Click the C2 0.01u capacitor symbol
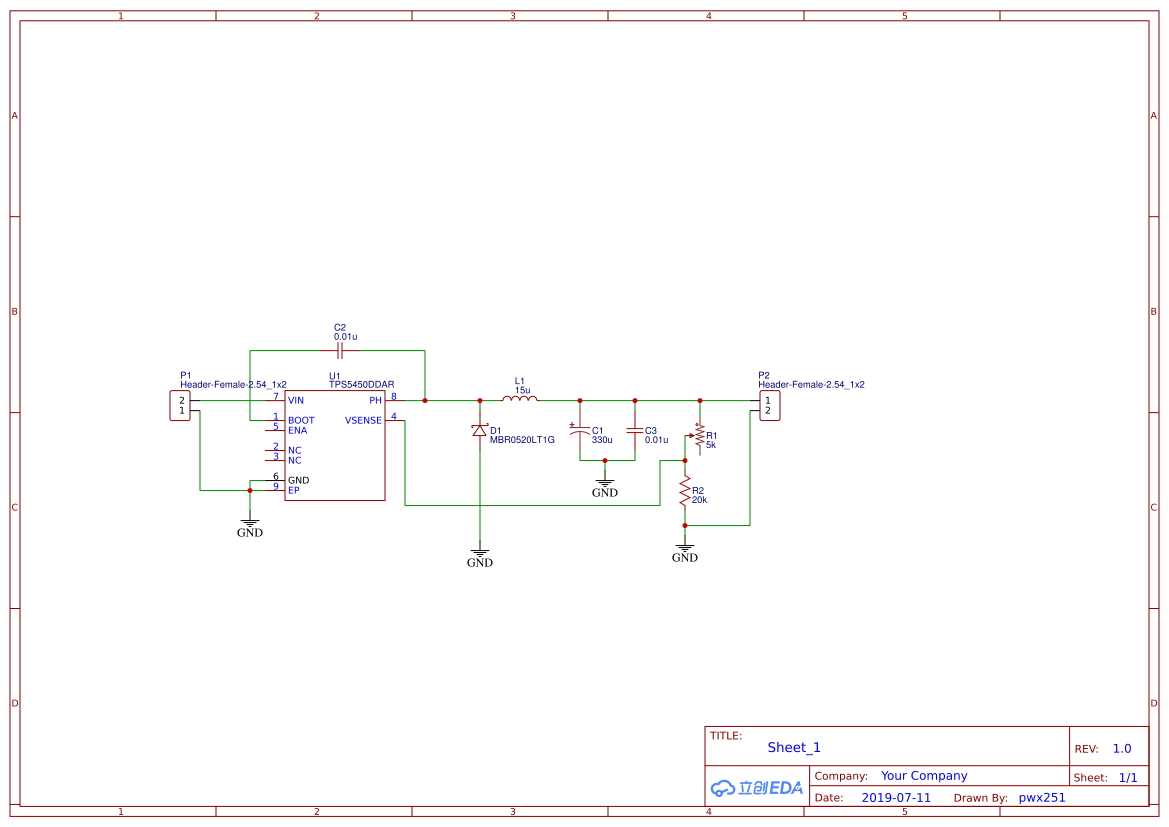The height and width of the screenshot is (827, 1169). 340,350
